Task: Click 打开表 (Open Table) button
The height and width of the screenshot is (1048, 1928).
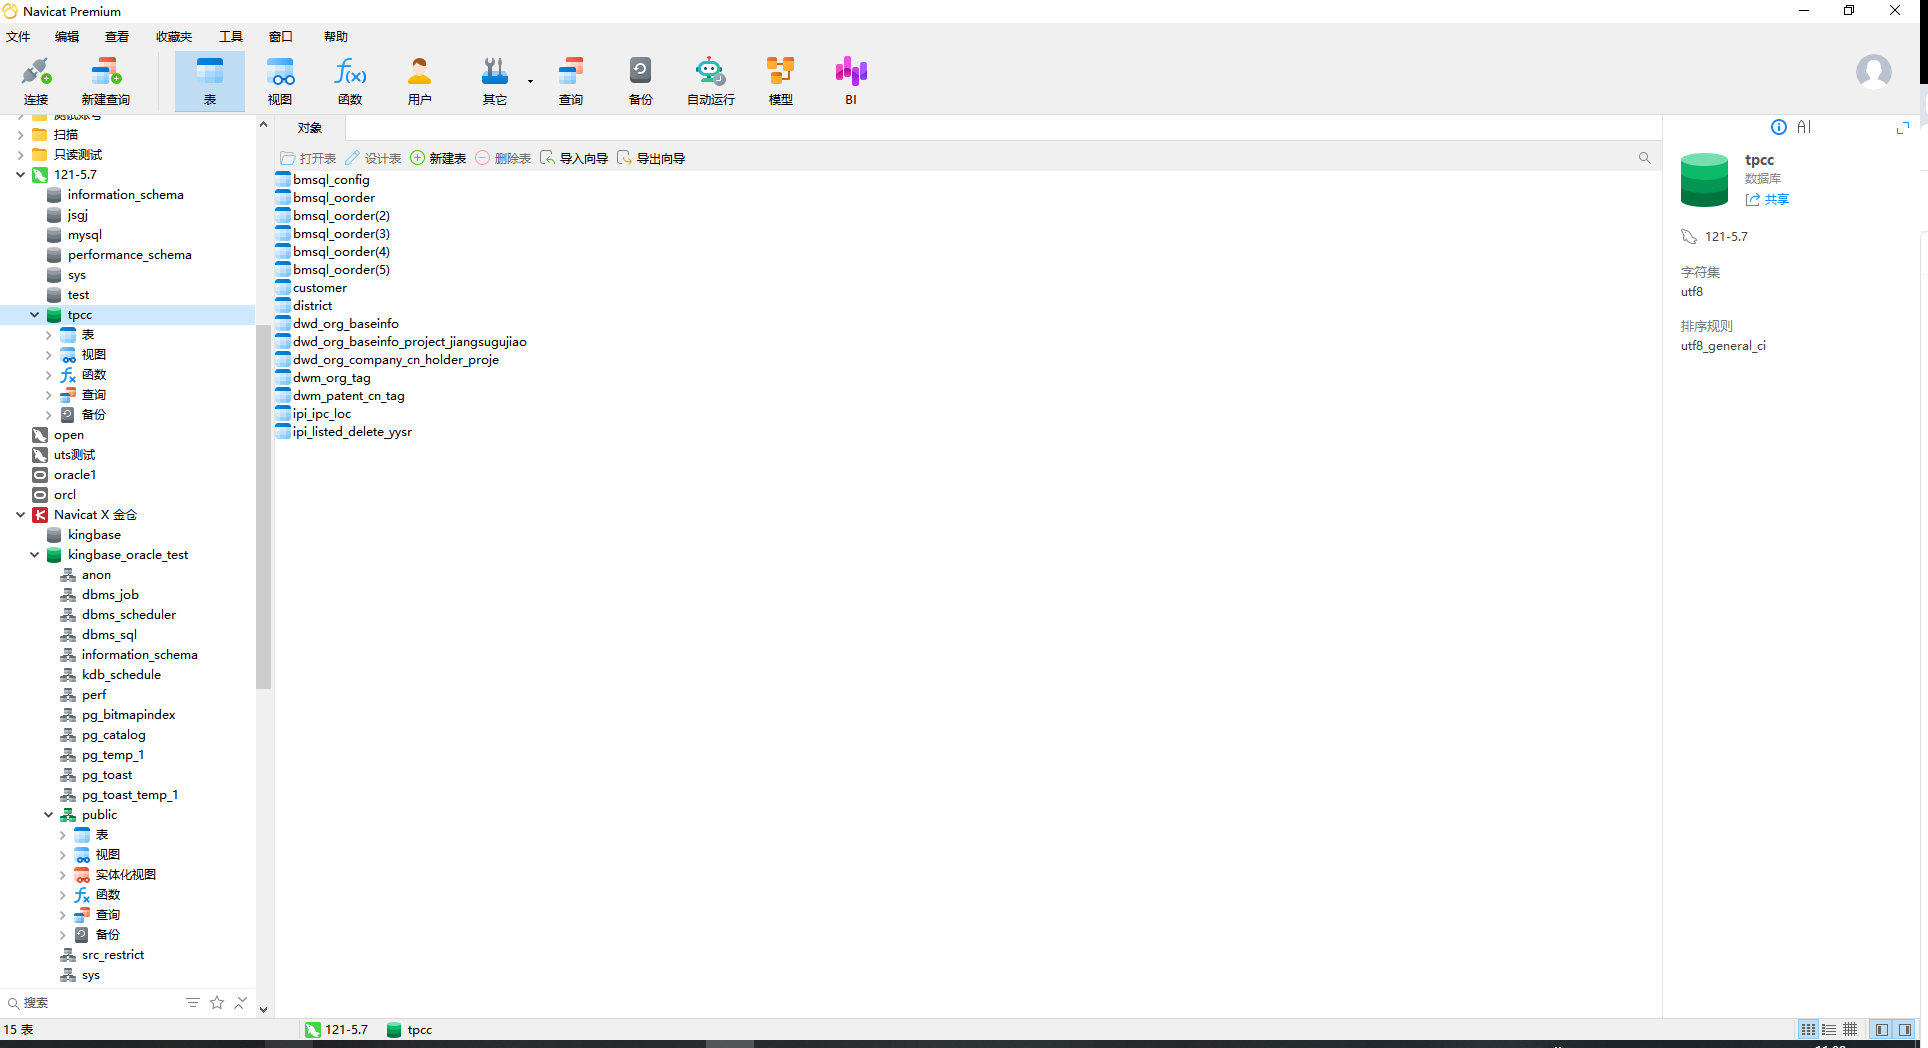Action: [x=308, y=158]
